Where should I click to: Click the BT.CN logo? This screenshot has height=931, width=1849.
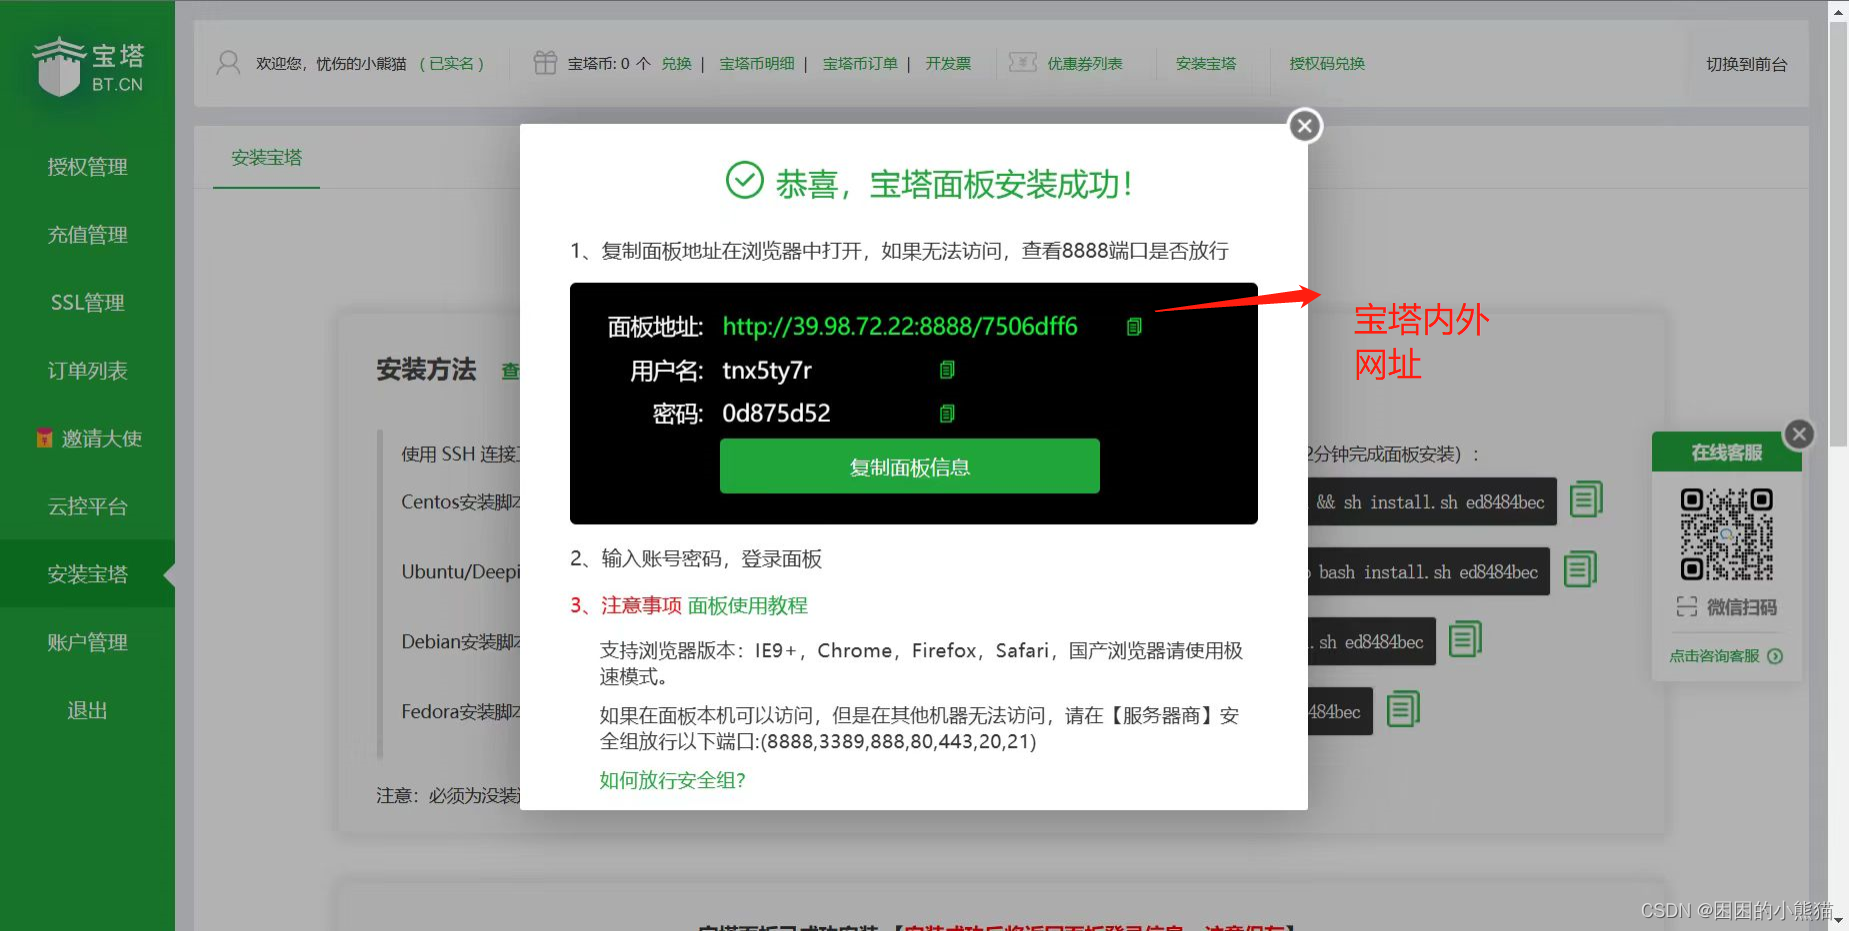pyautogui.click(x=88, y=66)
